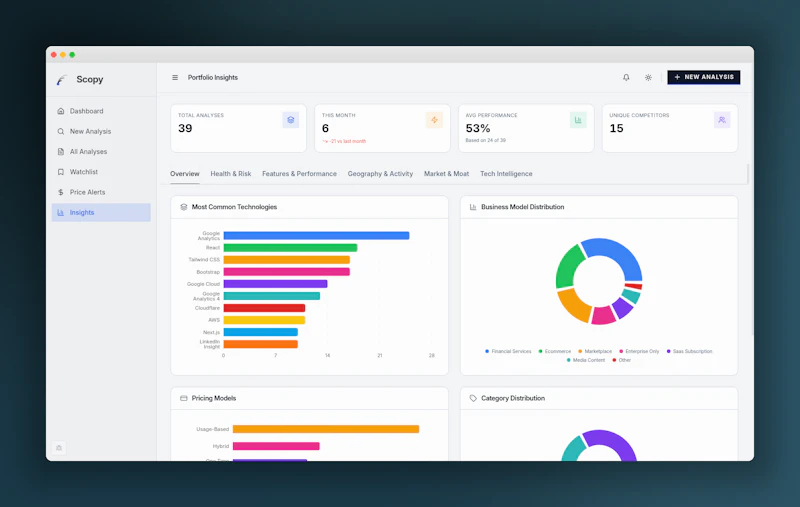The height and width of the screenshot is (507, 800).
Task: Go to Dashboard in the sidebar
Action: (x=101, y=111)
